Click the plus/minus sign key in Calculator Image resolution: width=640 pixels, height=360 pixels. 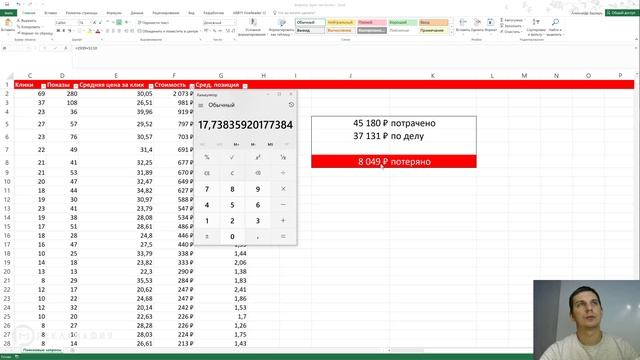click(x=207, y=236)
